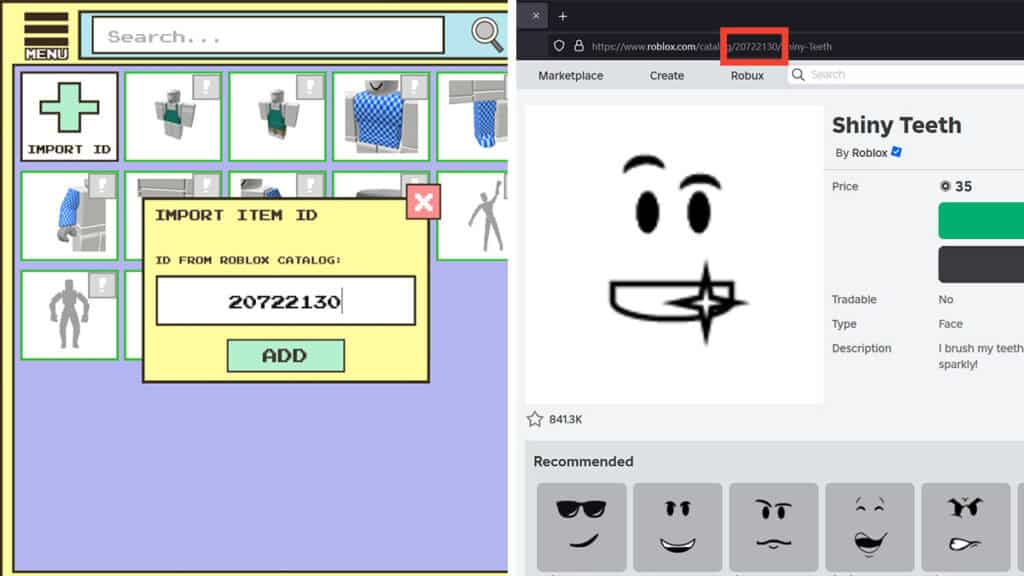Image resolution: width=1024 pixels, height=576 pixels.
Task: Click the Search field in the avatar editor
Action: (x=270, y=35)
